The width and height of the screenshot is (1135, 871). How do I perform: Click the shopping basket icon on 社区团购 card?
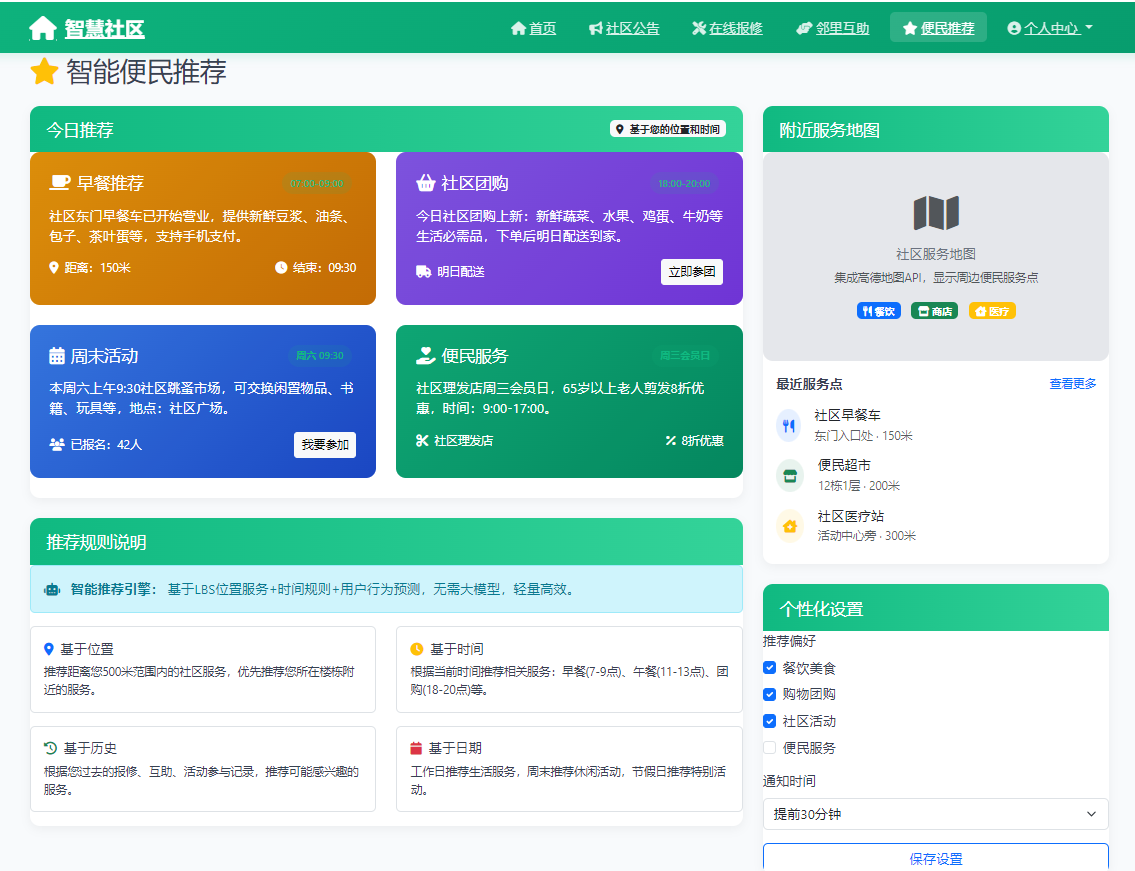[427, 182]
